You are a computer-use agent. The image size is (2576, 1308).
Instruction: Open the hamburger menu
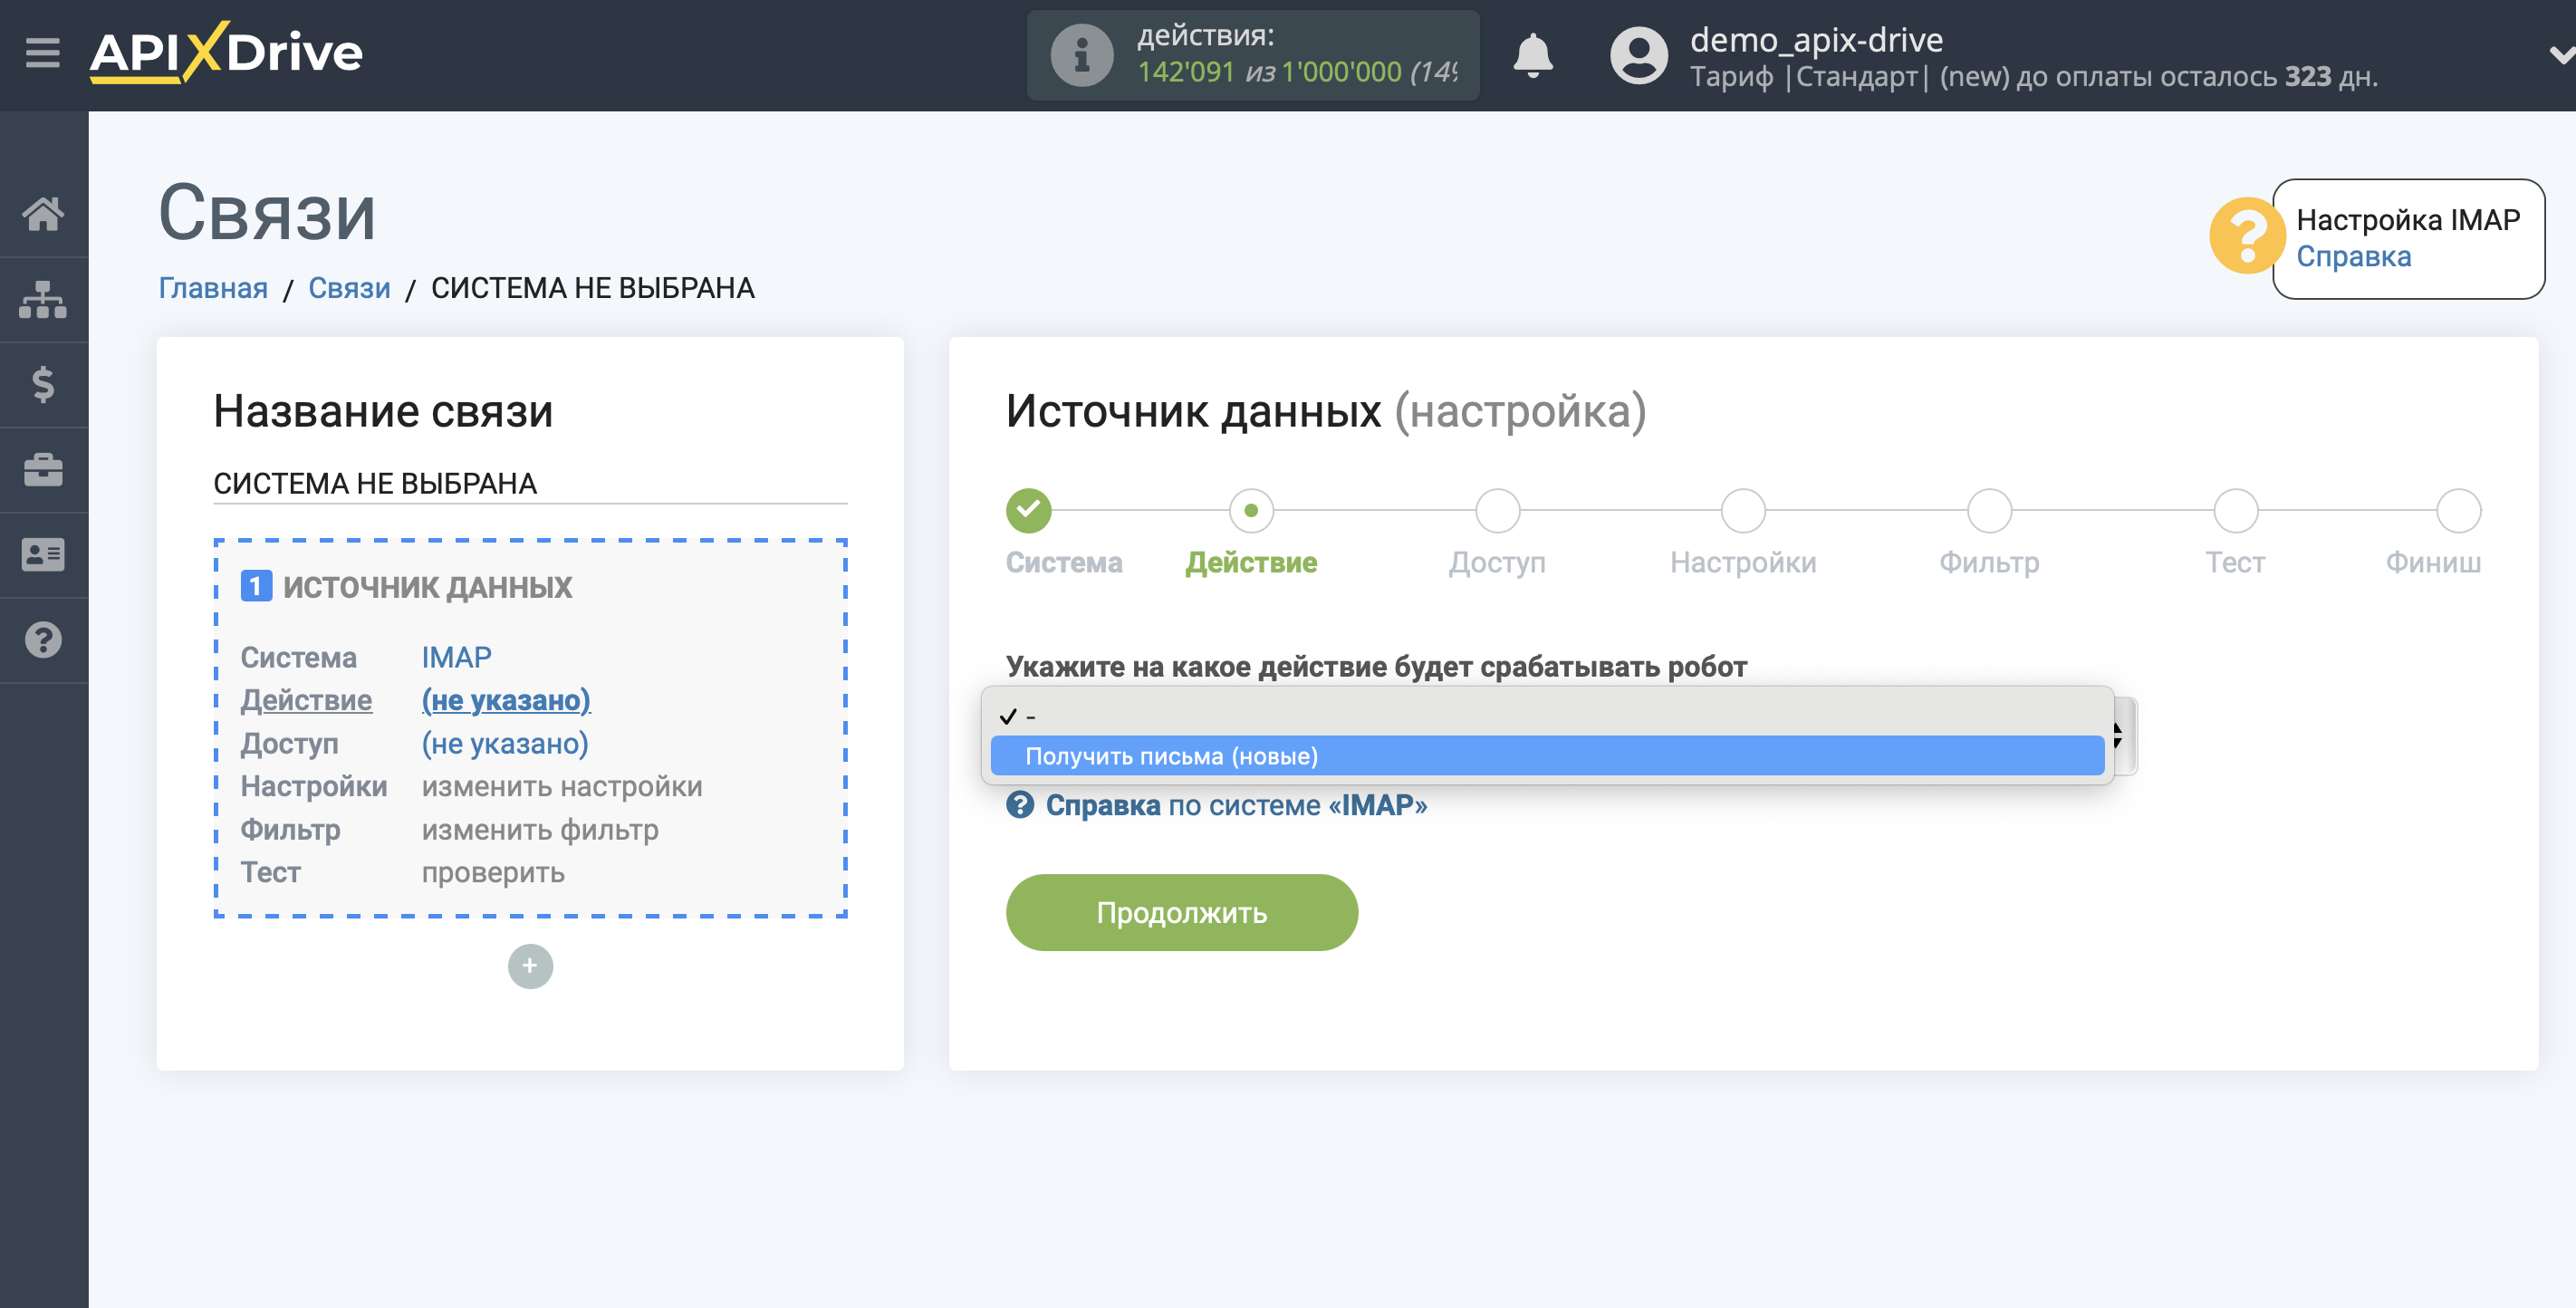click(x=43, y=52)
